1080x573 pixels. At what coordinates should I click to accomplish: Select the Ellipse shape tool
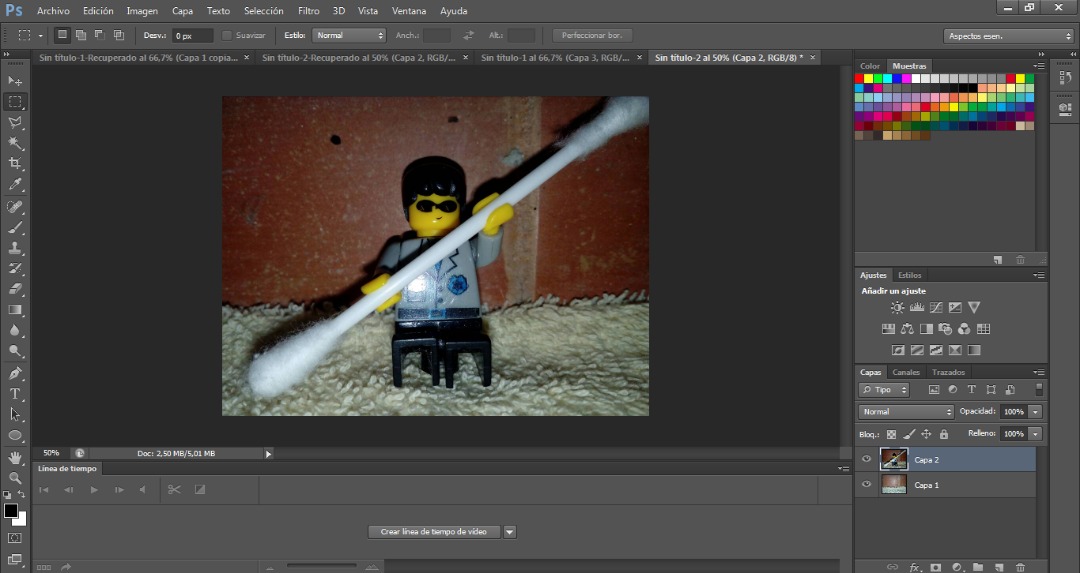pos(15,435)
